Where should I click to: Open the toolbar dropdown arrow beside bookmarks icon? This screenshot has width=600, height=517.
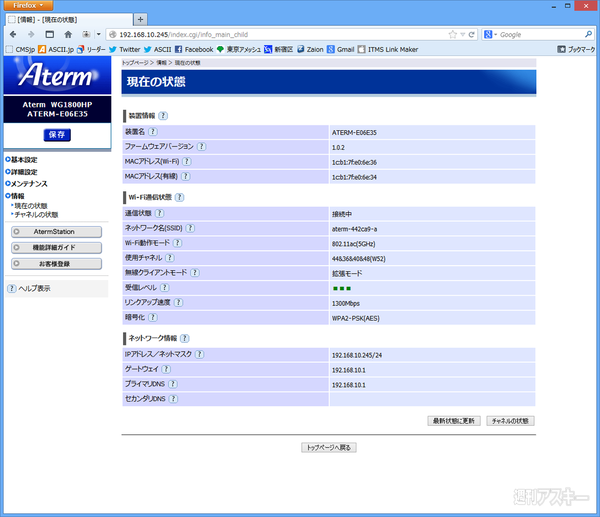(x=98, y=34)
